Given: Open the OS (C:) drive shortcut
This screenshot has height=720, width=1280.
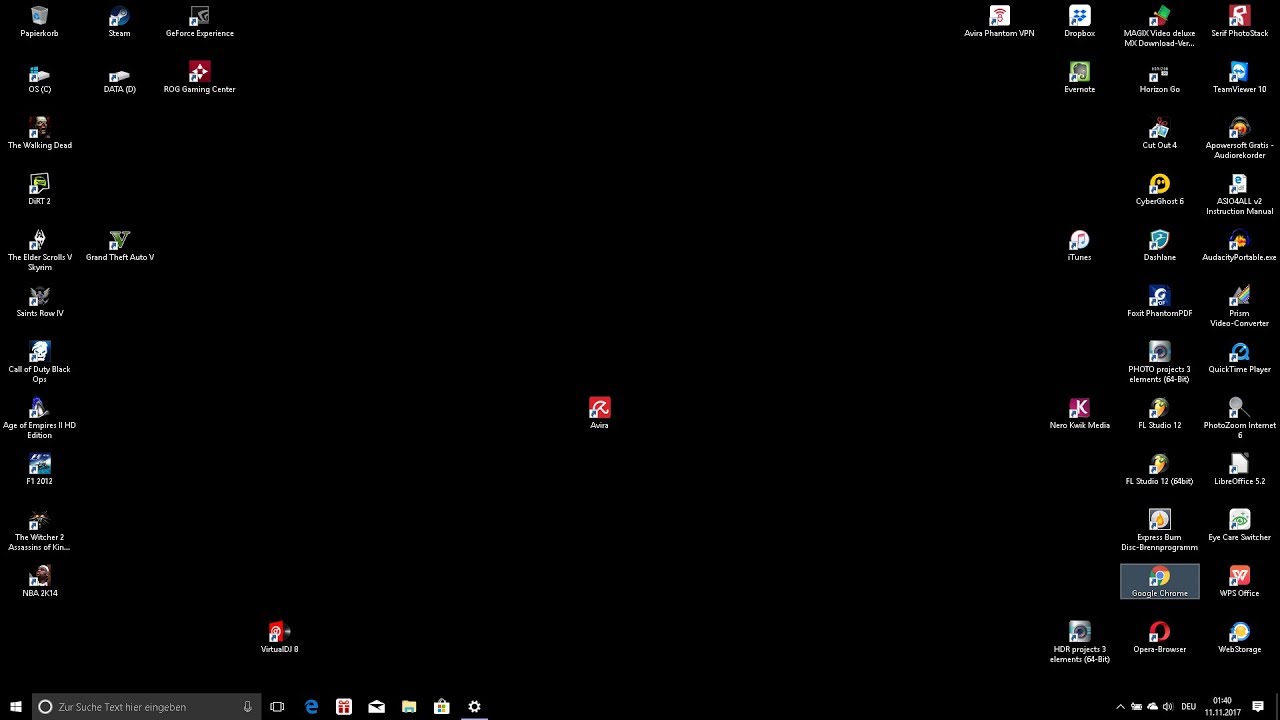Looking at the screenshot, I should click(39, 78).
